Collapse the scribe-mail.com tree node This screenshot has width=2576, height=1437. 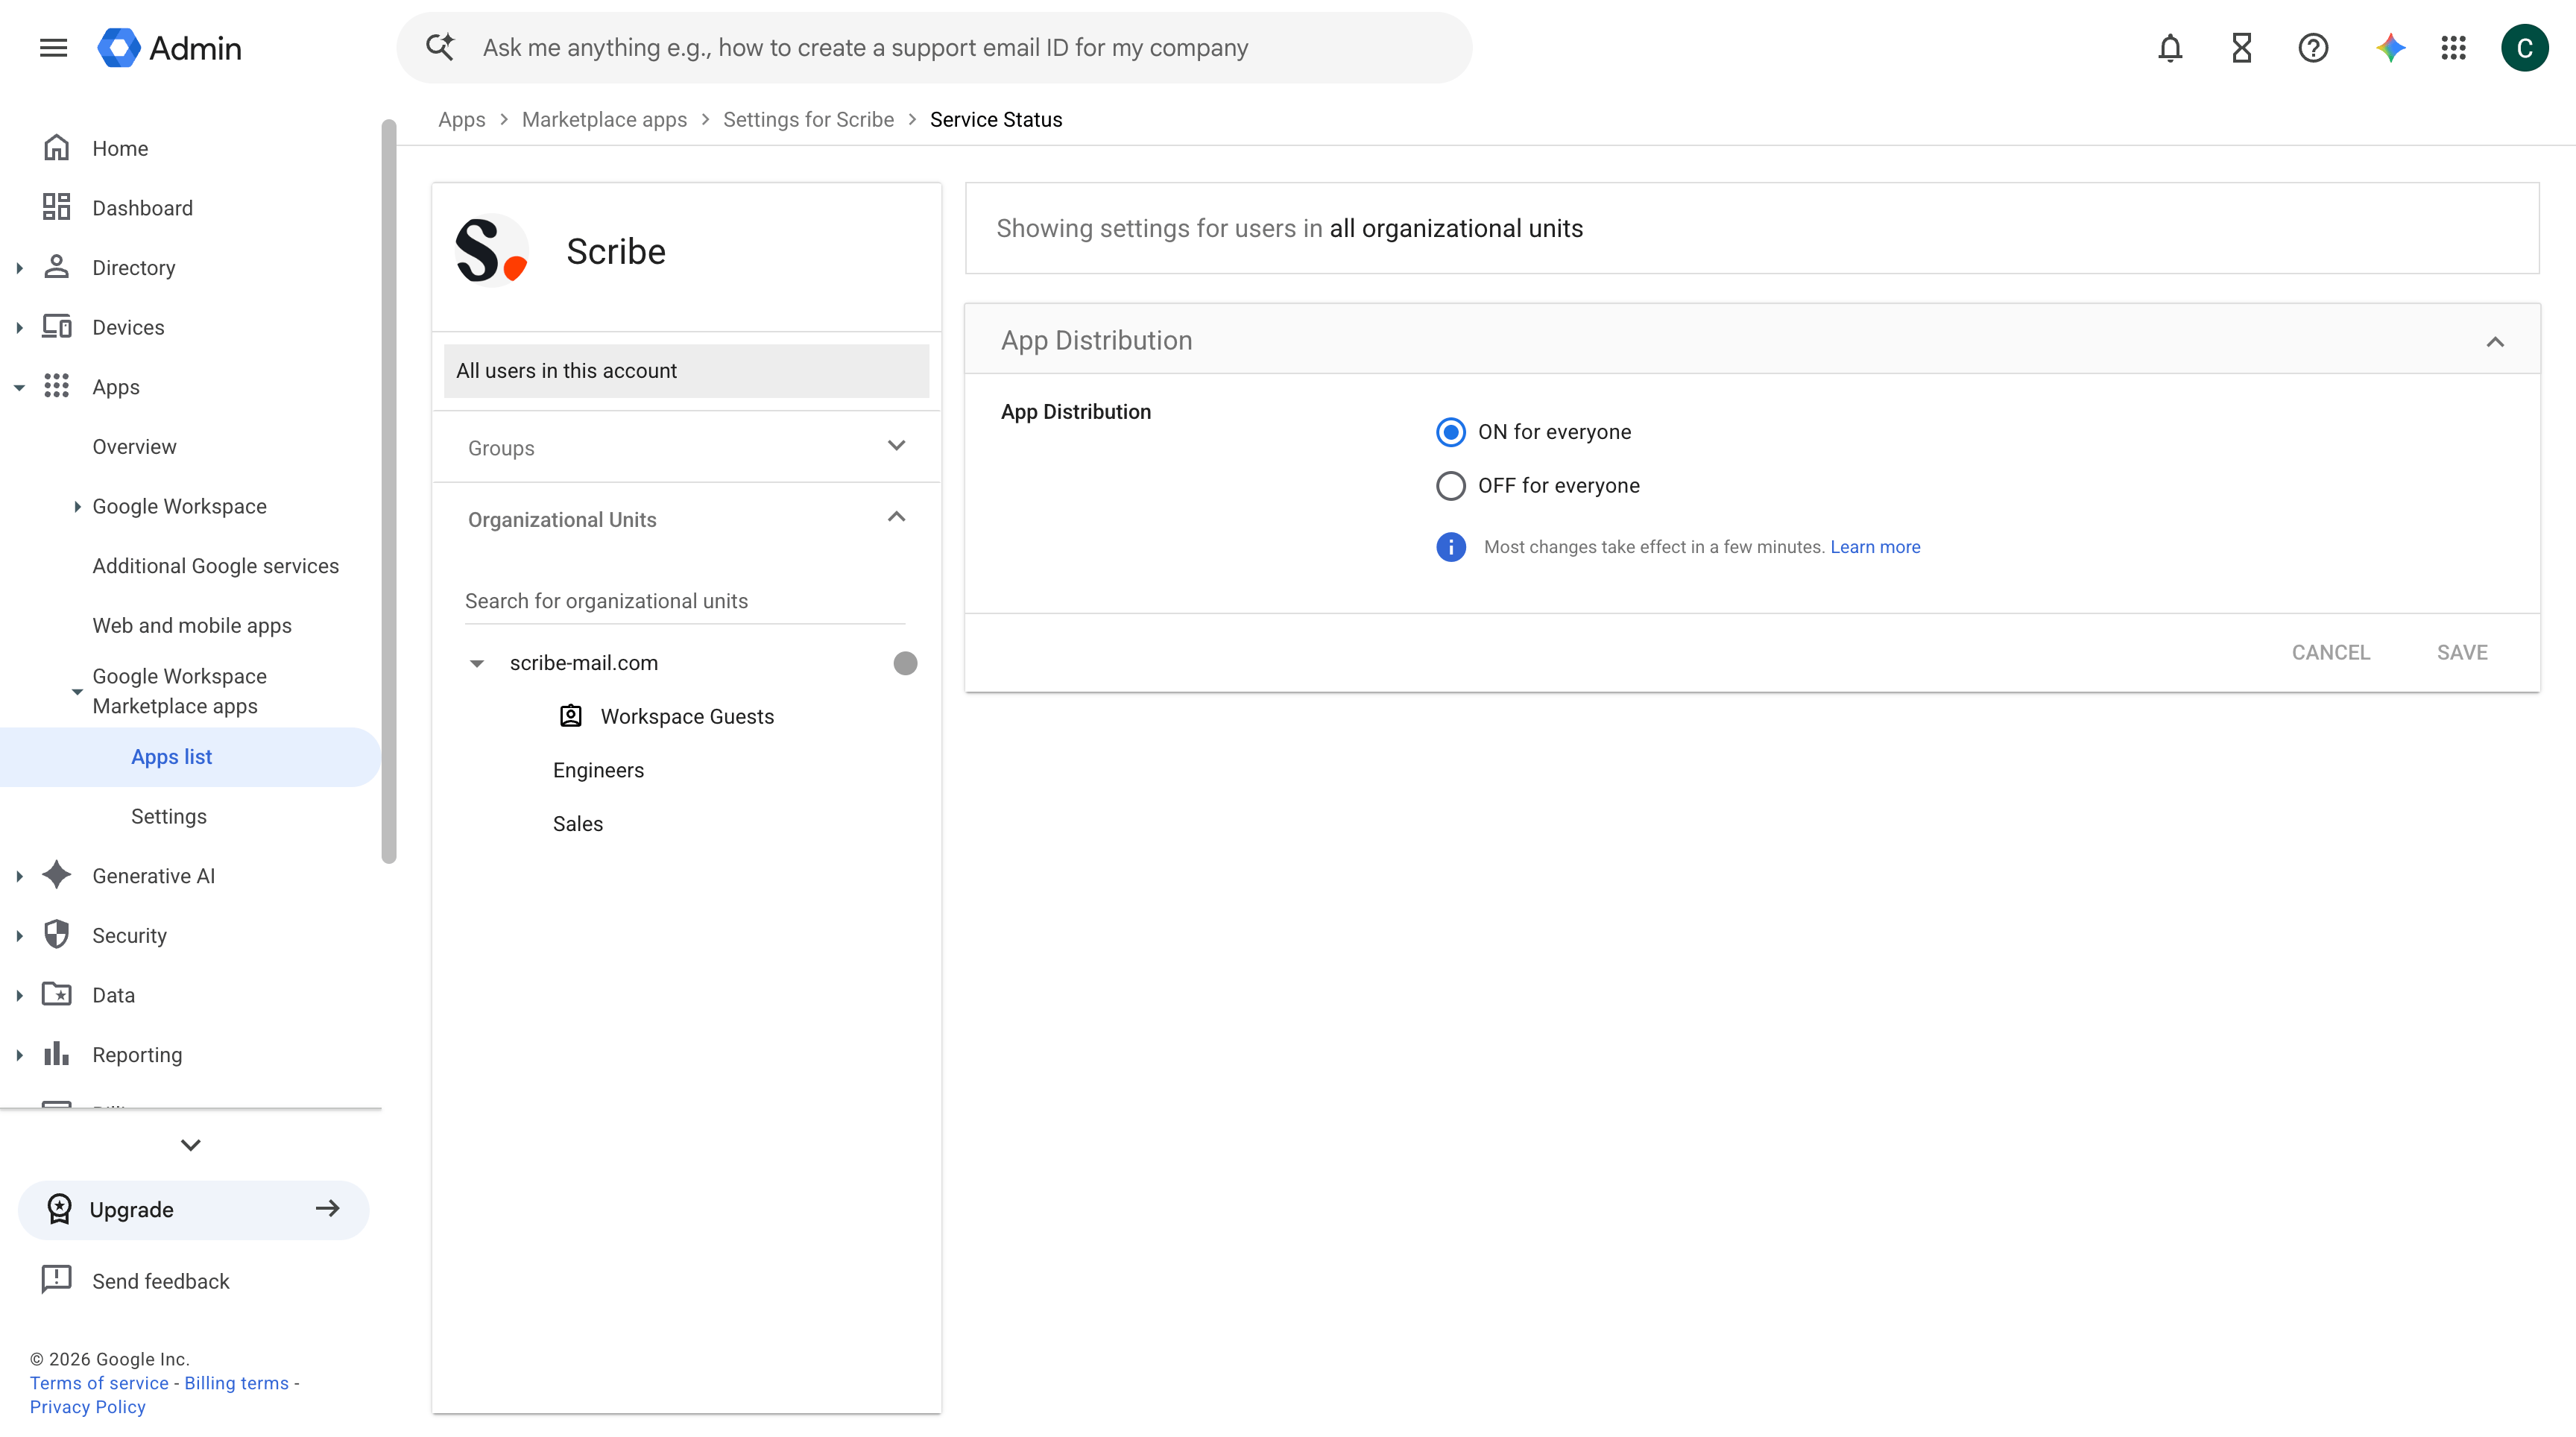pyautogui.click(x=477, y=663)
